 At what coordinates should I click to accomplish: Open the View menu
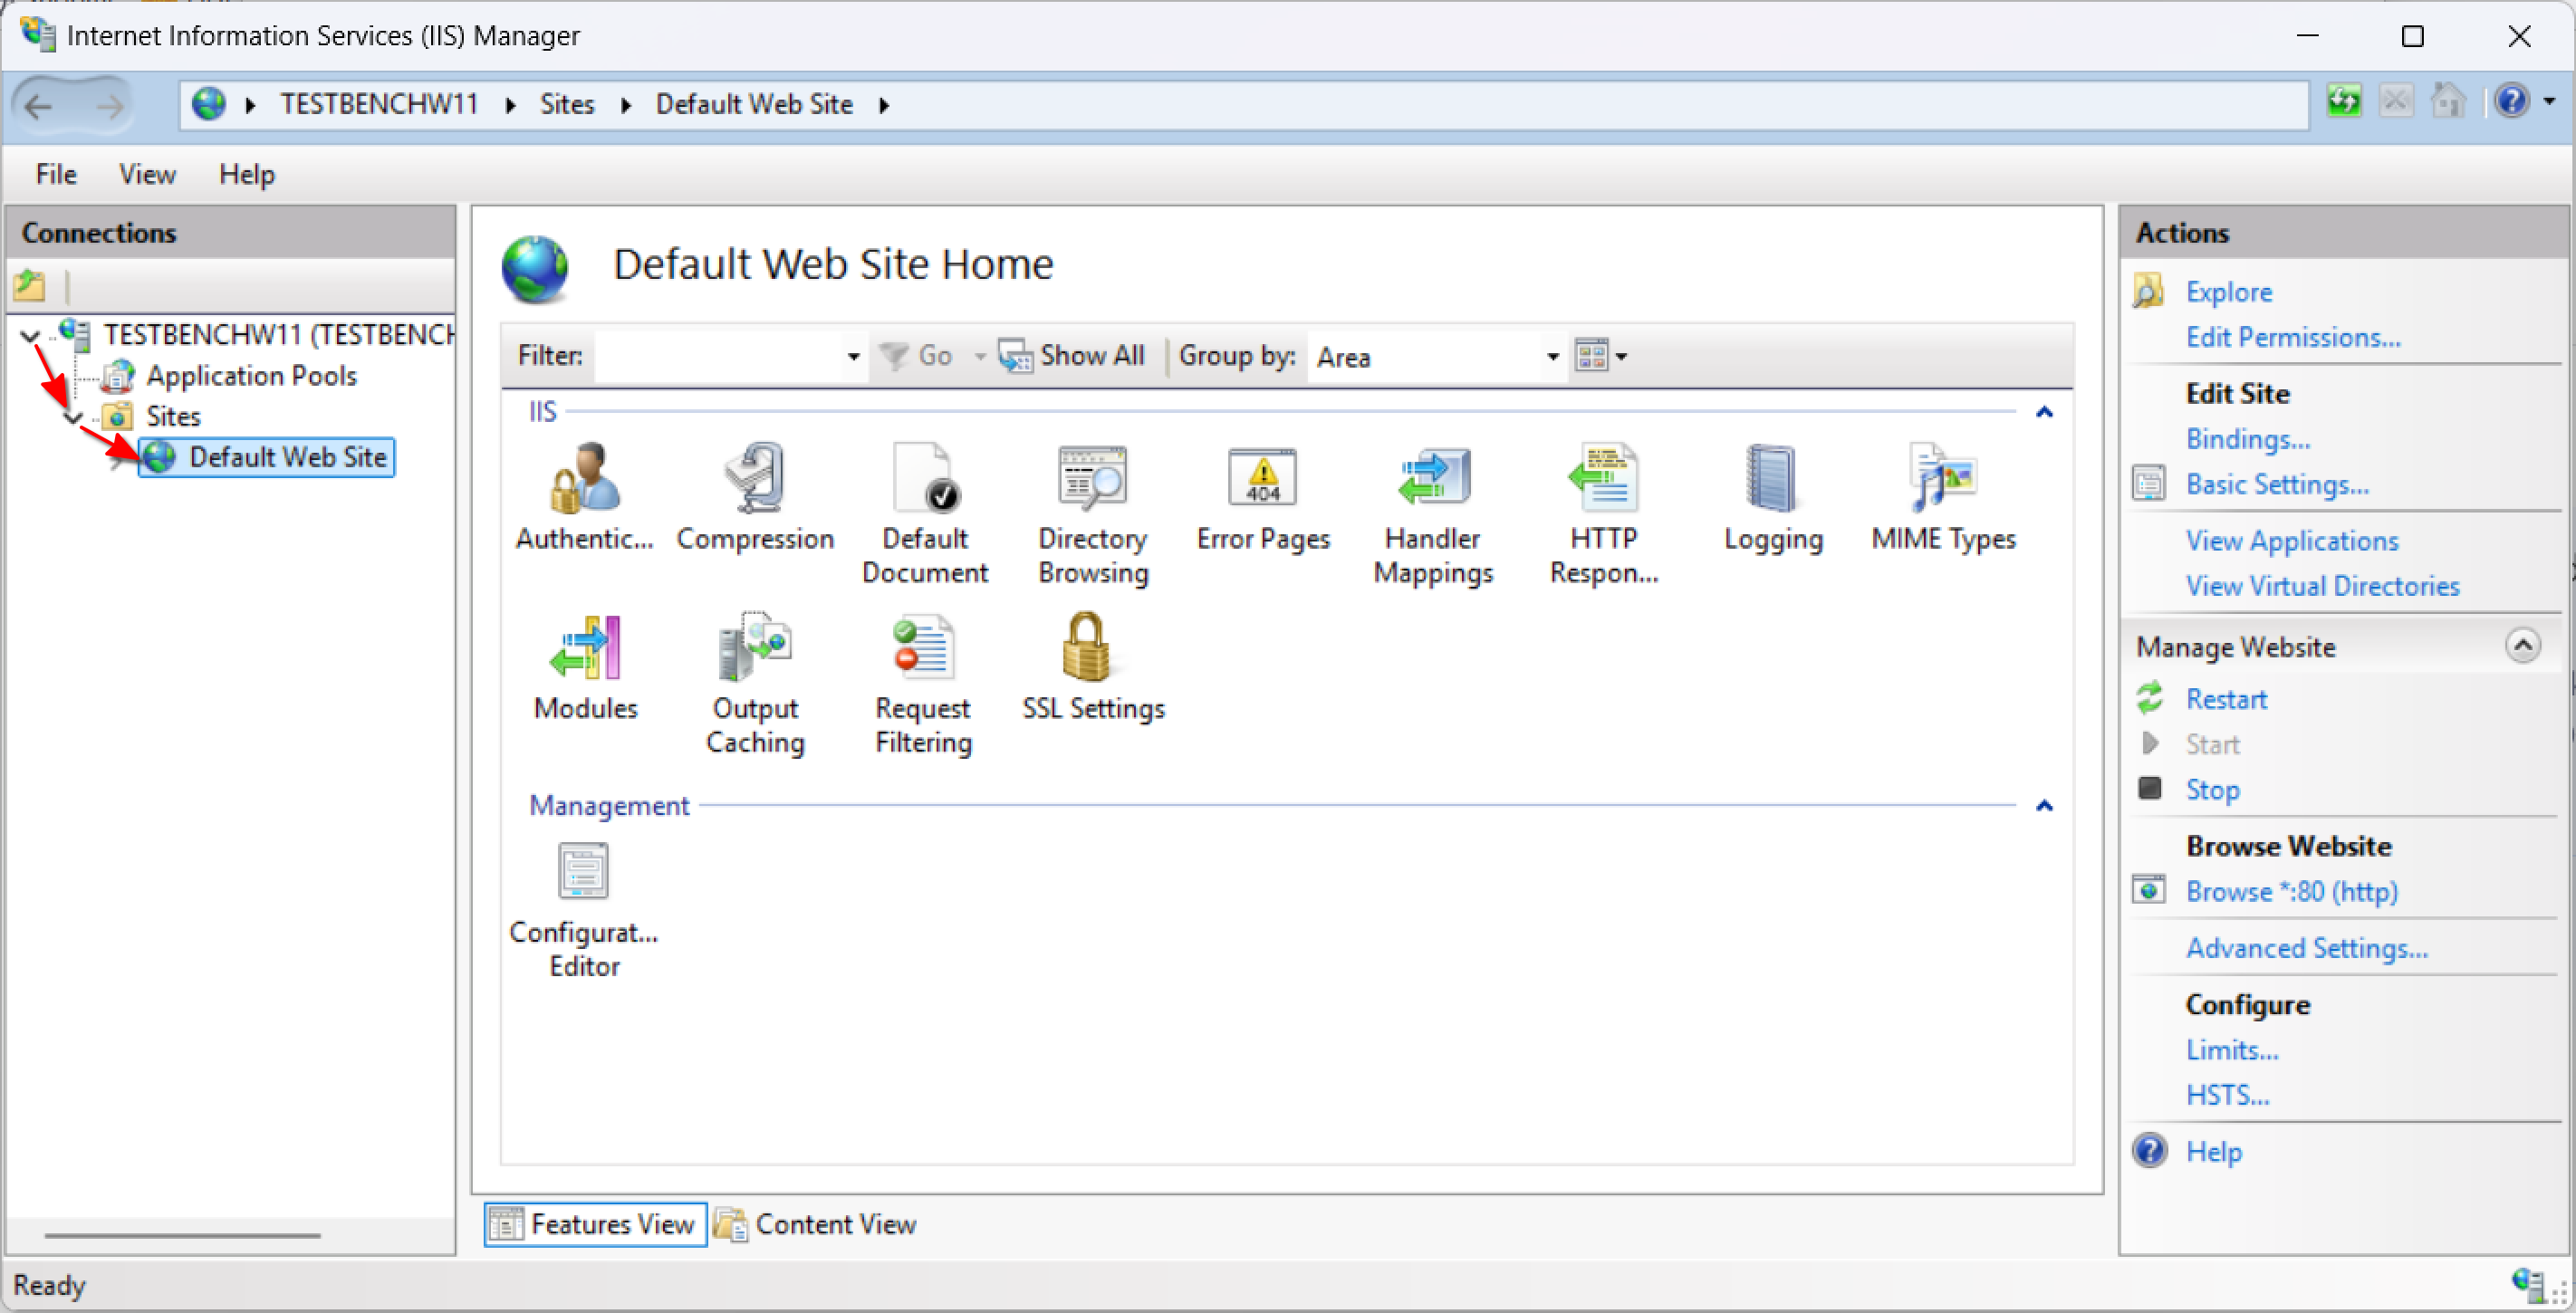(147, 174)
